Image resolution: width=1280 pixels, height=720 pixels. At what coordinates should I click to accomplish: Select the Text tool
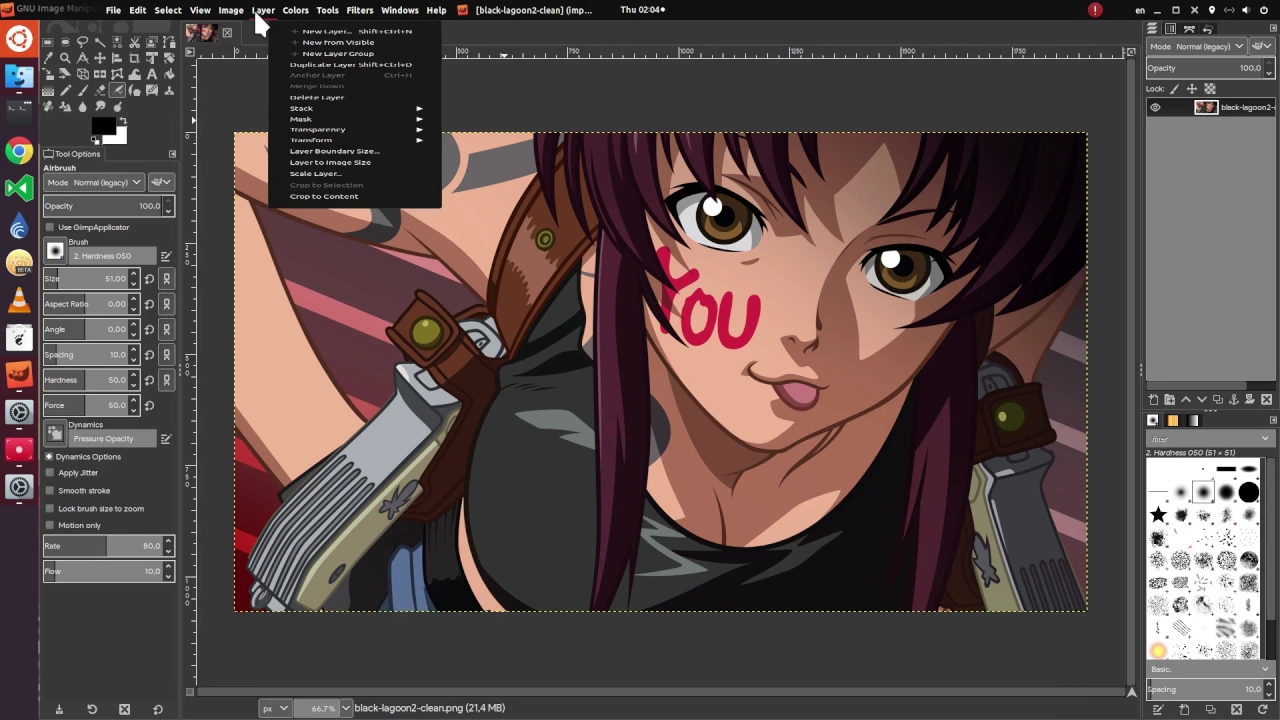click(x=152, y=74)
